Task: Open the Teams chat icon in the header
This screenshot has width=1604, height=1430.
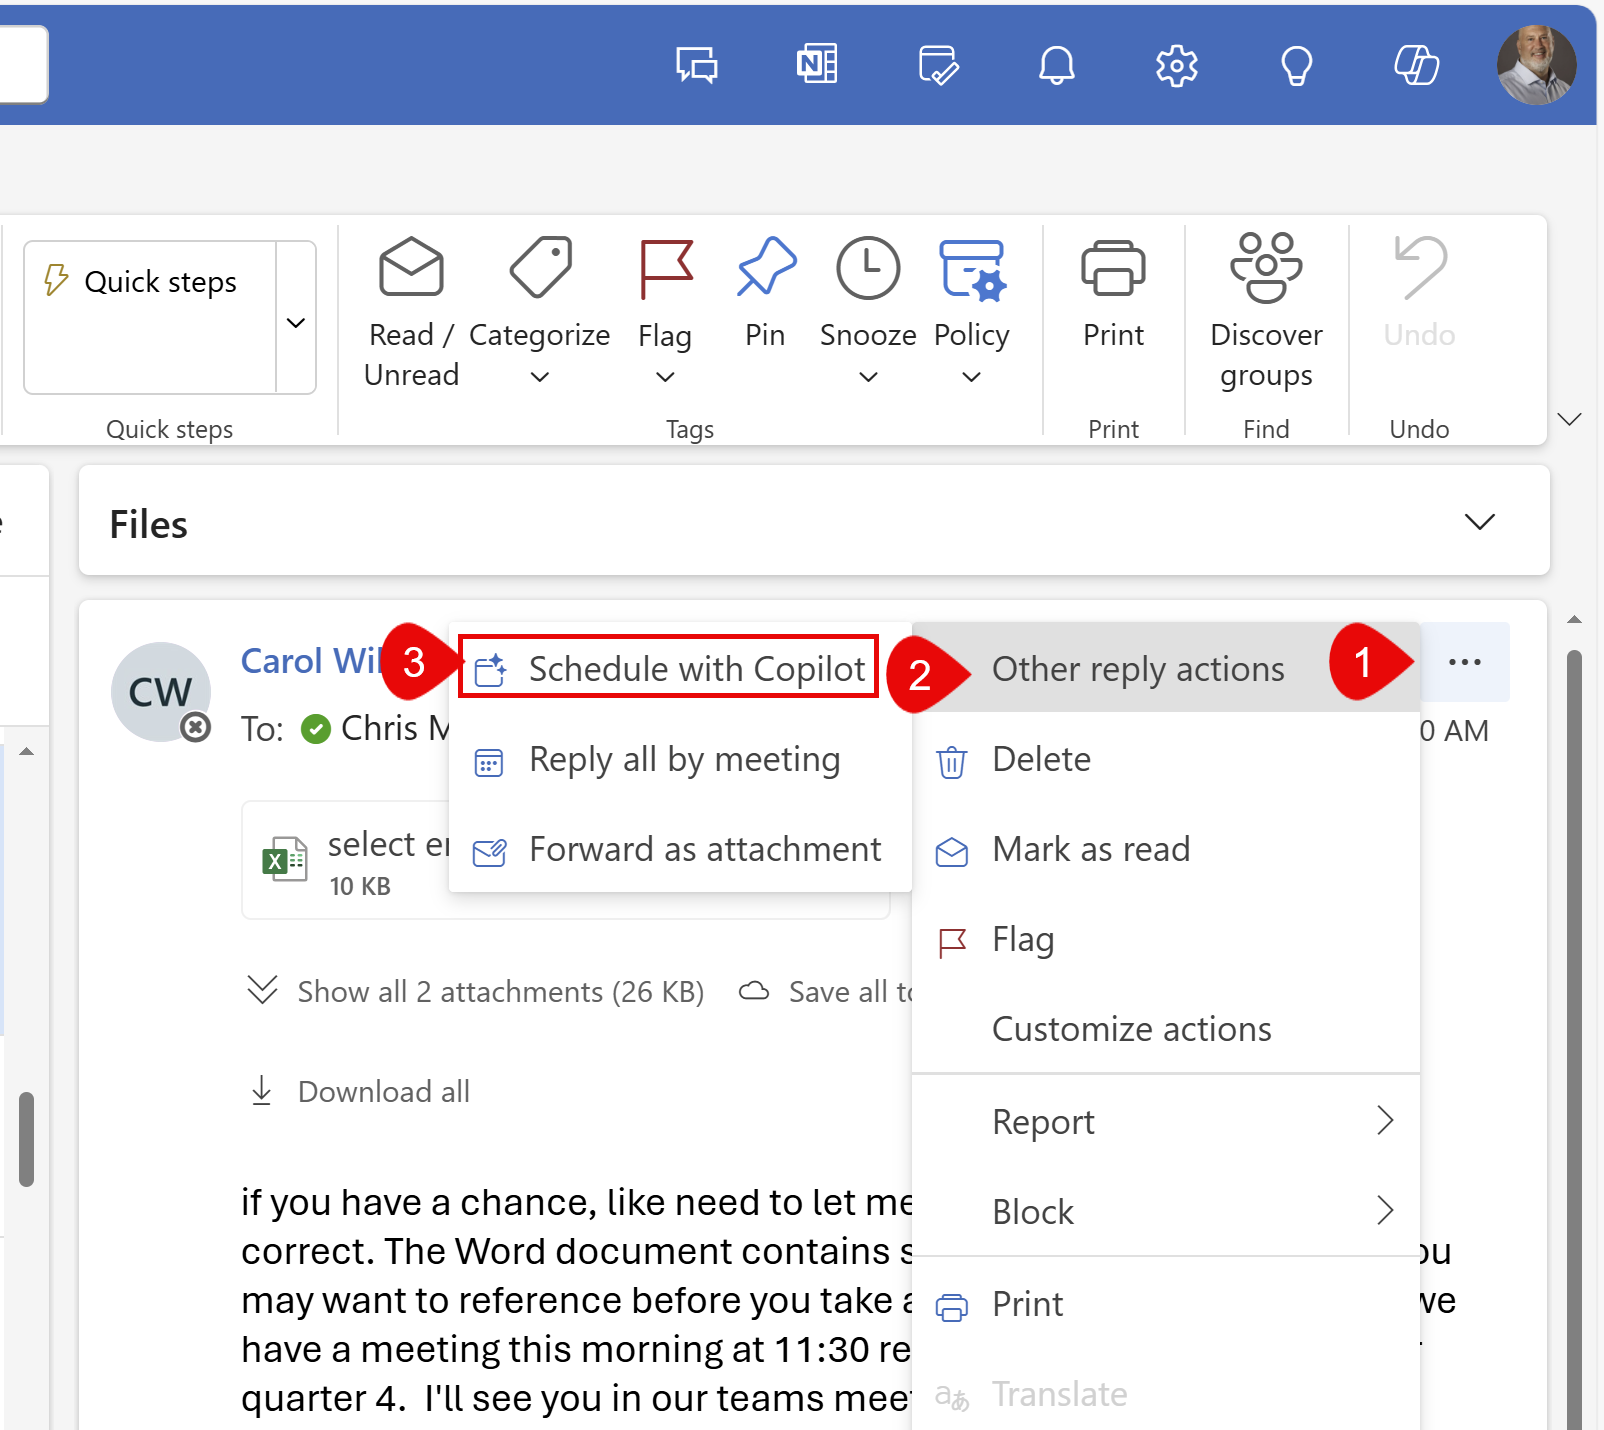Action: tap(696, 64)
